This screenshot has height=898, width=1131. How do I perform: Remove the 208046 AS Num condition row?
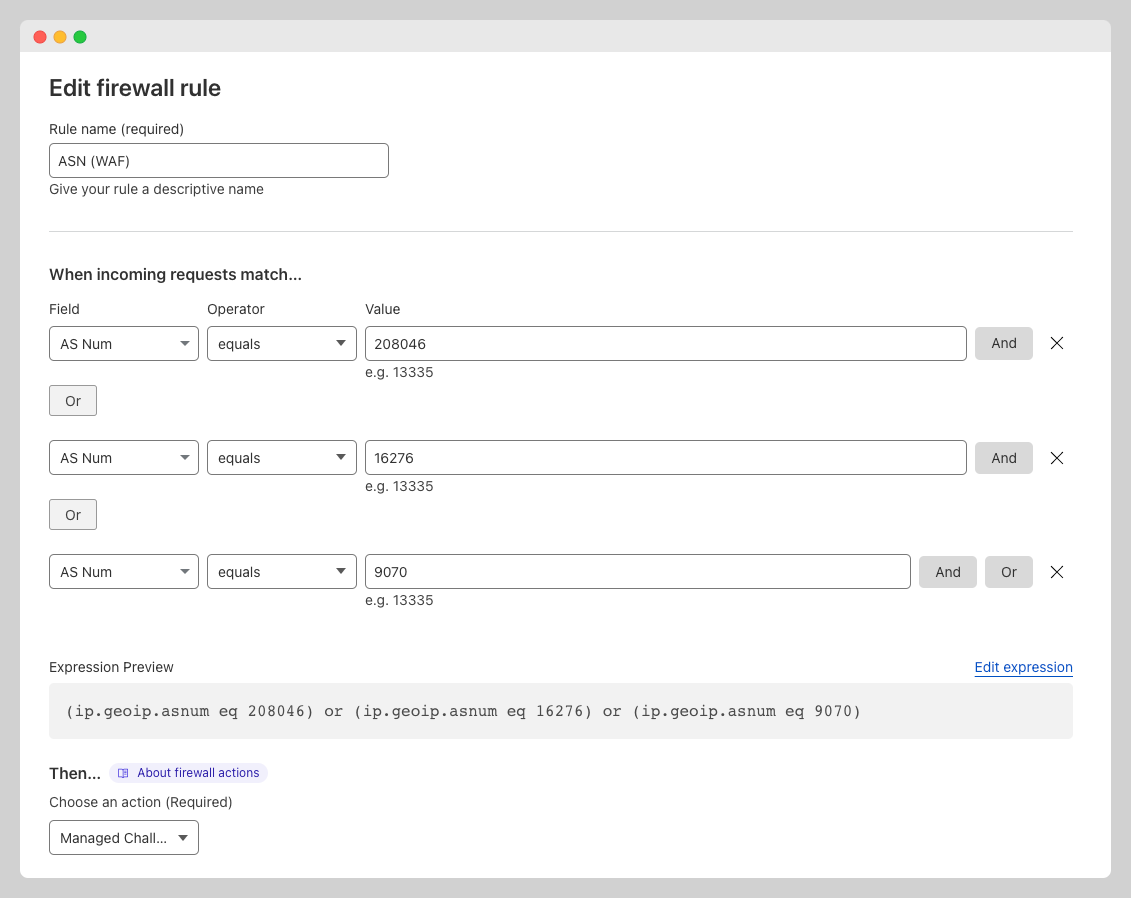pyautogui.click(x=1056, y=343)
